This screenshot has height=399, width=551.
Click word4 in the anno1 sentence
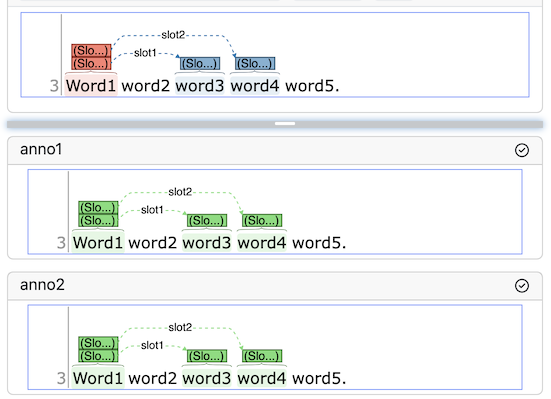[x=262, y=243]
